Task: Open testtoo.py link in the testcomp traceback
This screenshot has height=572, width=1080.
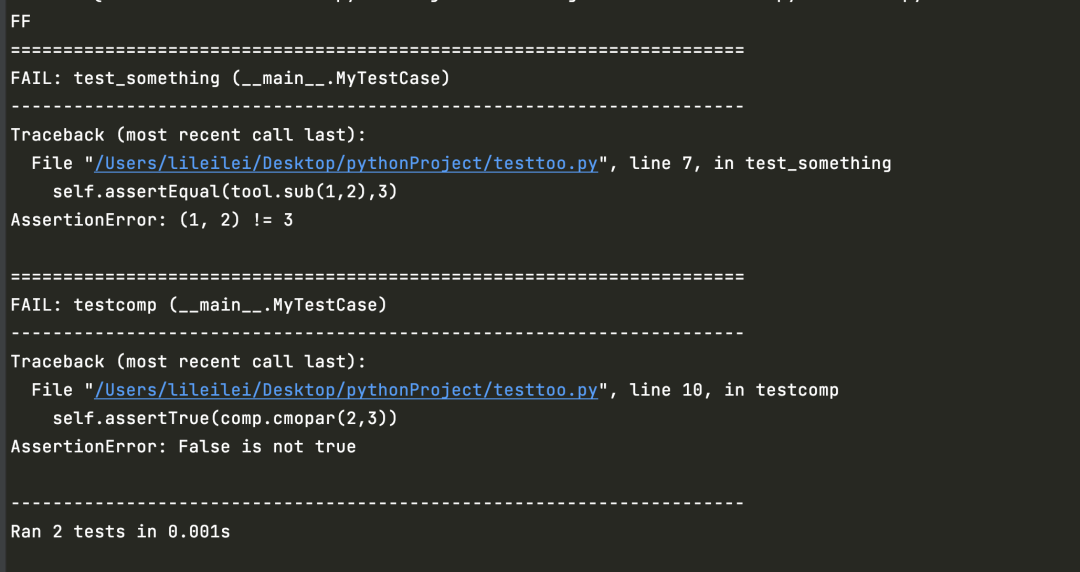Action: tap(346, 390)
